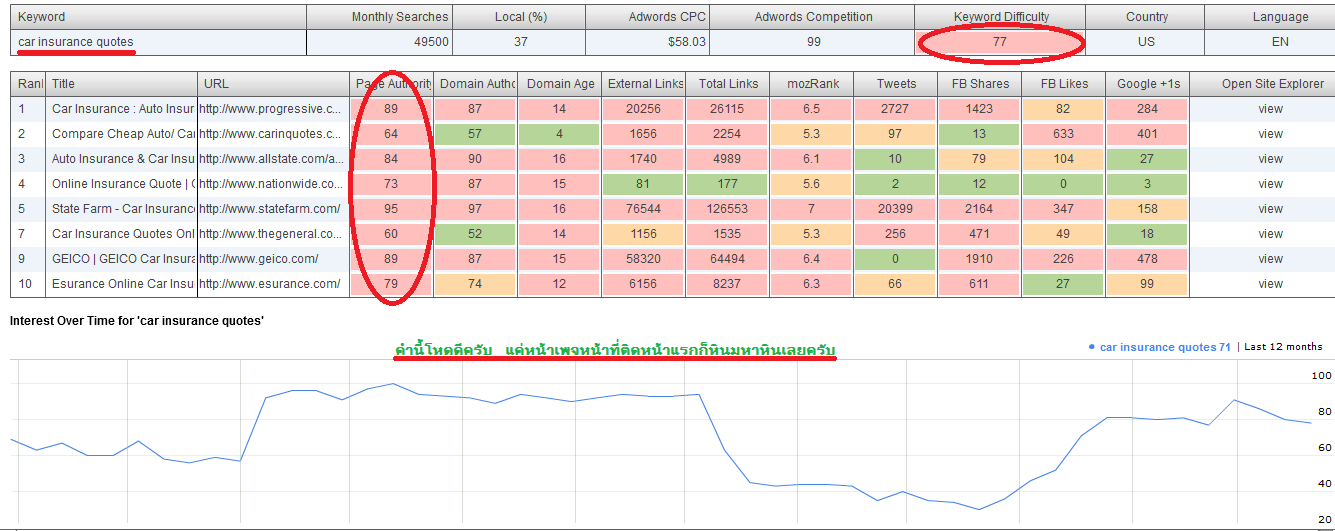Select the http://www.esurance.com/ URL cell
The height and width of the screenshot is (531, 1335).
tap(273, 284)
